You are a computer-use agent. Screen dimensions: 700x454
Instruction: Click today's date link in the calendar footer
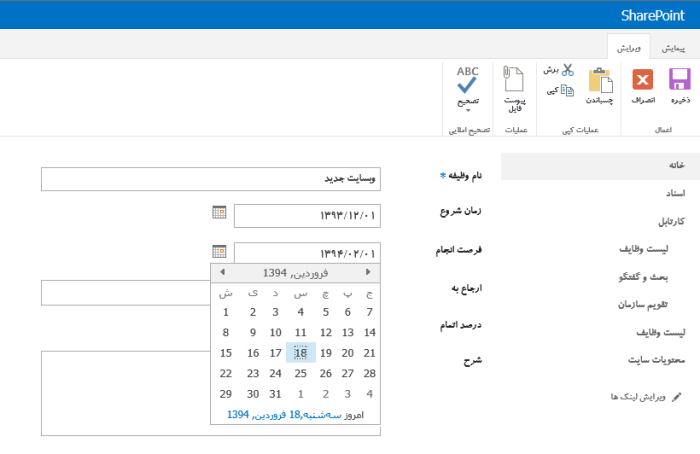(284, 415)
